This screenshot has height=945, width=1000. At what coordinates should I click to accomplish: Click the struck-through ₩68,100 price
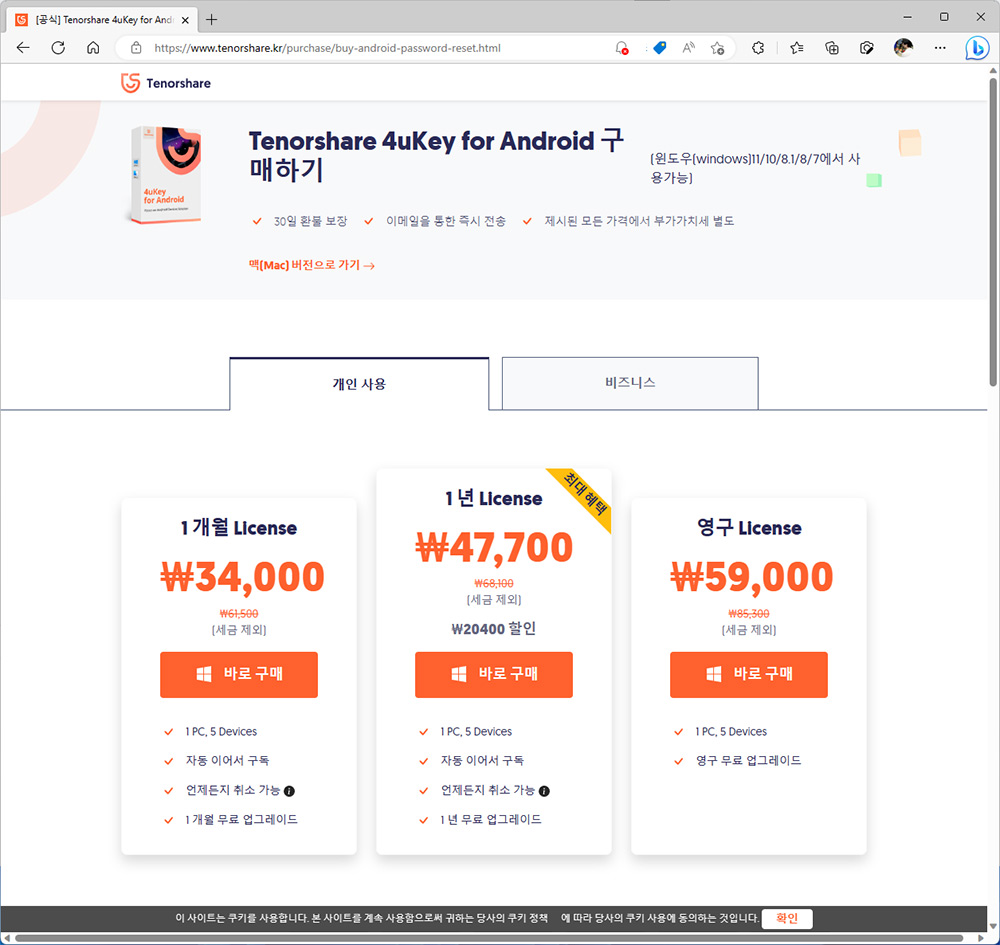click(x=494, y=583)
